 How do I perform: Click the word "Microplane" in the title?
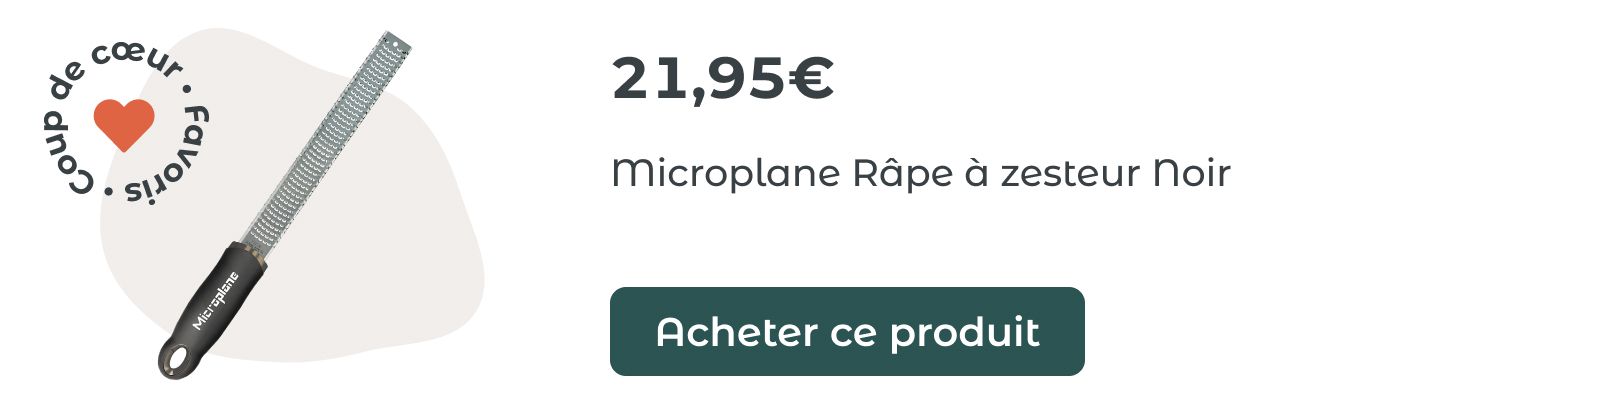click(x=726, y=175)
